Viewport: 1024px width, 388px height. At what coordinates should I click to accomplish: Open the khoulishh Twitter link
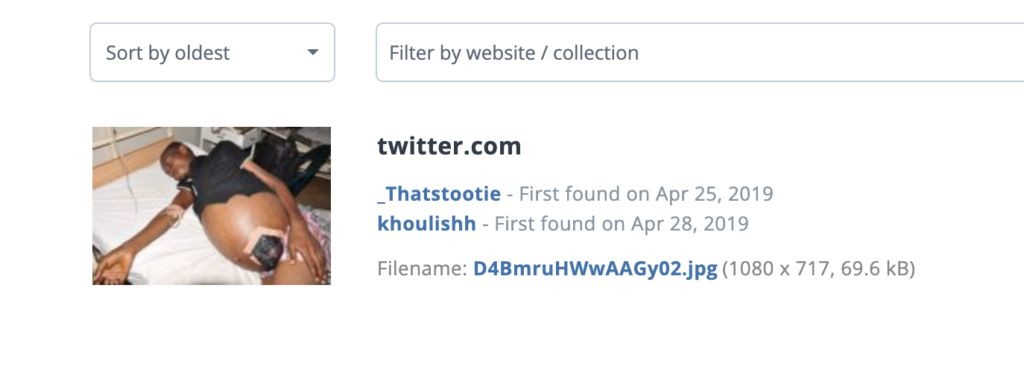426,224
